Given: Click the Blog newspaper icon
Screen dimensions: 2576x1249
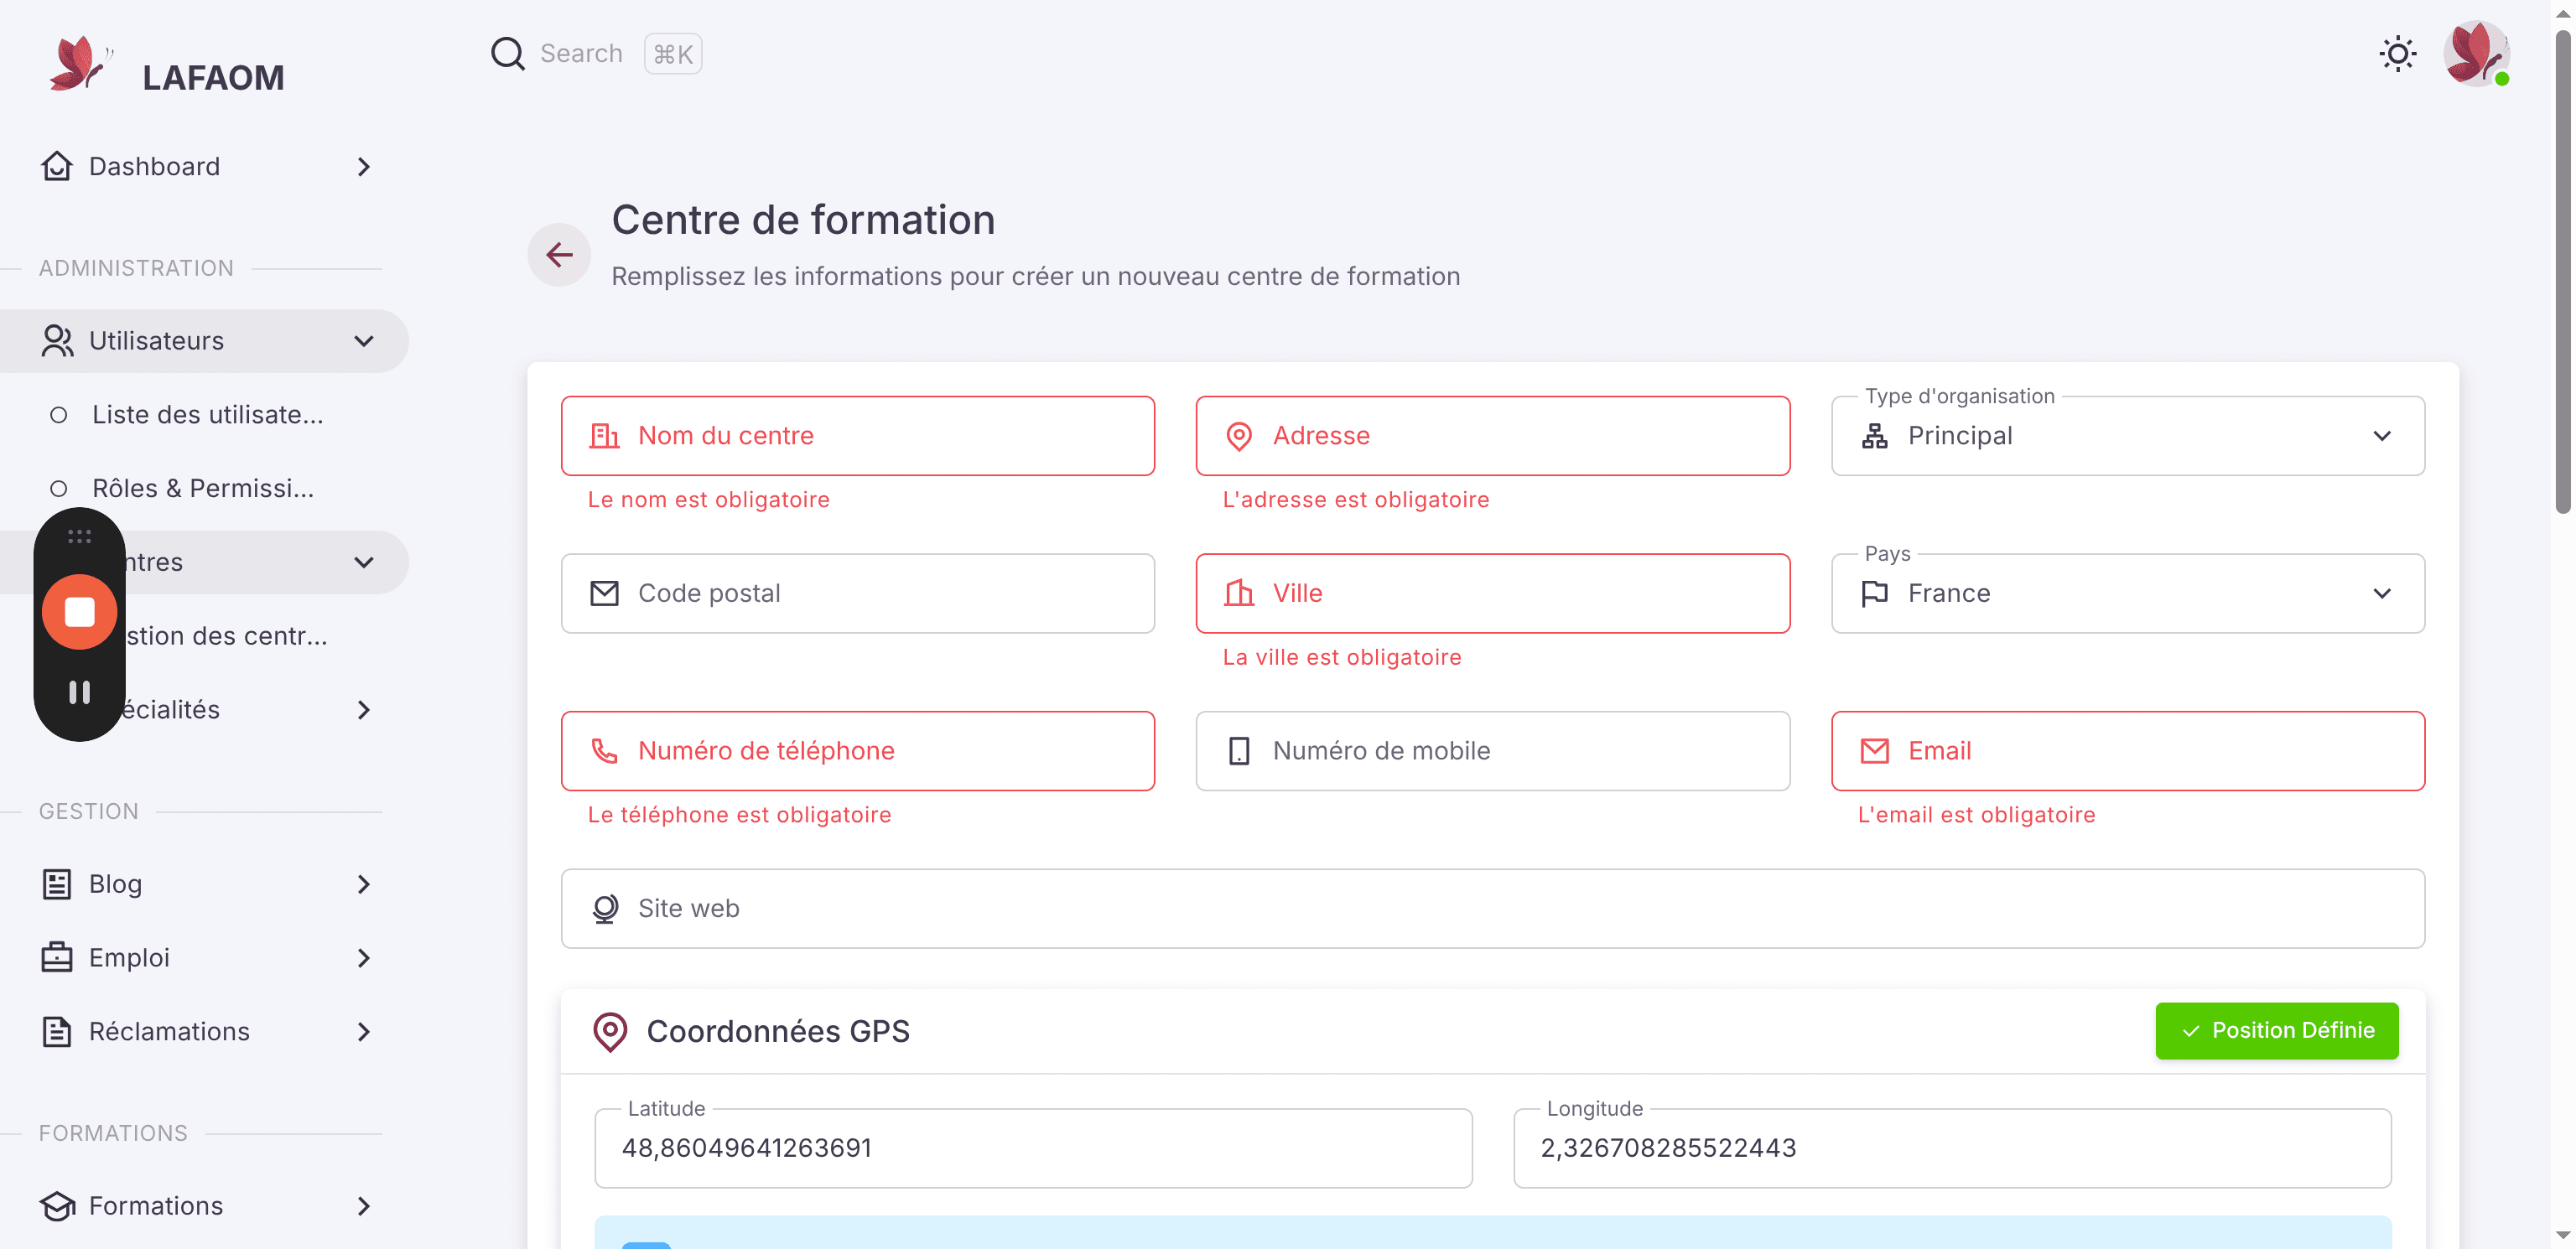Looking at the screenshot, I should (x=57, y=884).
